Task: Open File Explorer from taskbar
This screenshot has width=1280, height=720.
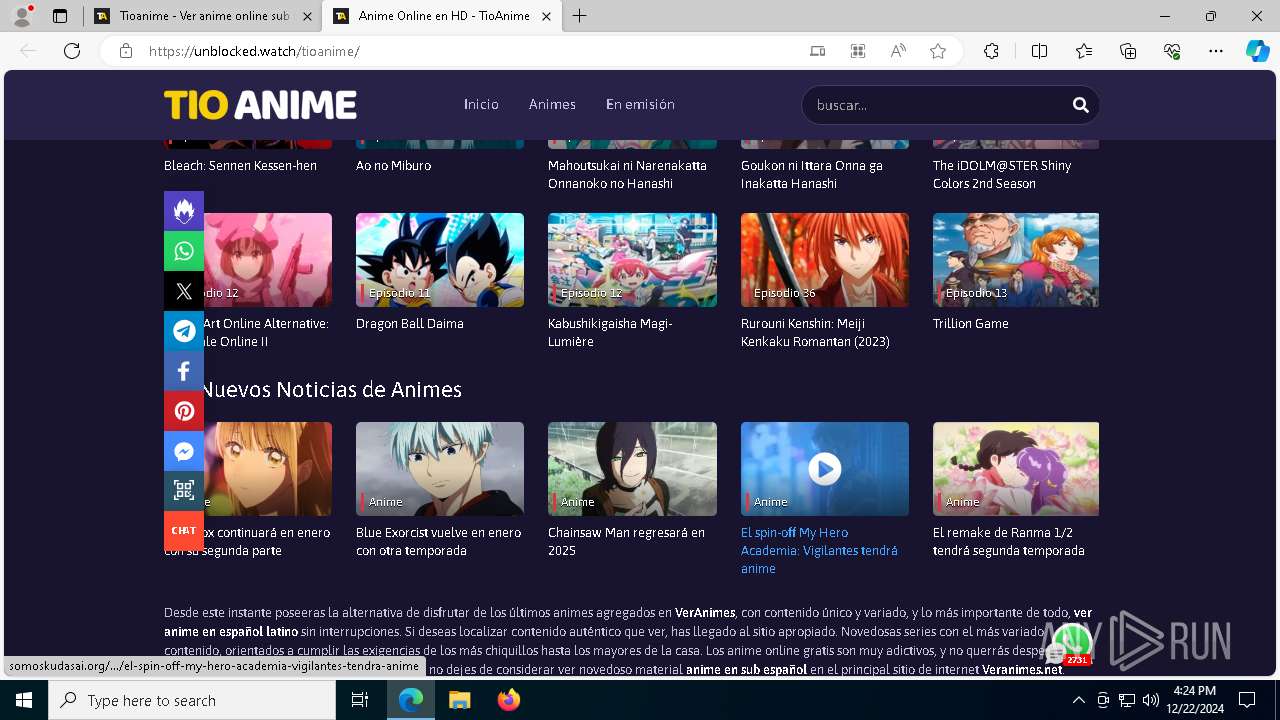Action: tap(460, 700)
